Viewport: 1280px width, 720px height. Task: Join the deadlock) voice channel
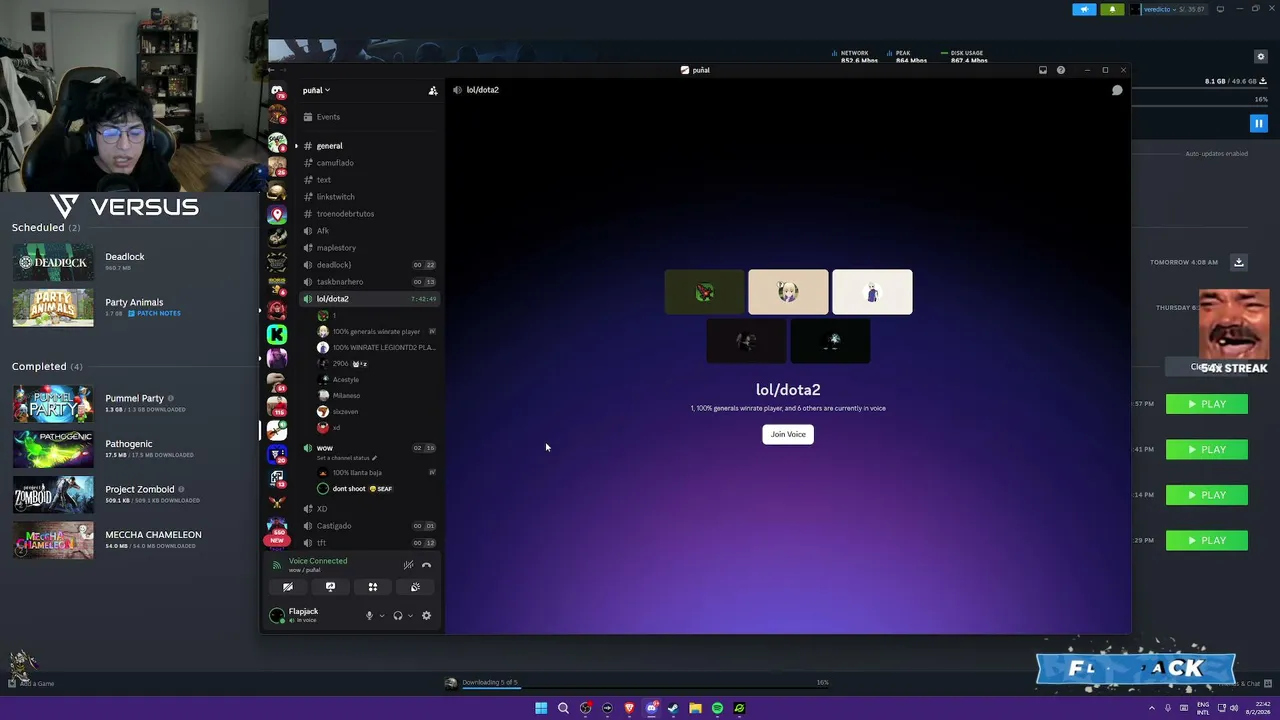pos(370,265)
